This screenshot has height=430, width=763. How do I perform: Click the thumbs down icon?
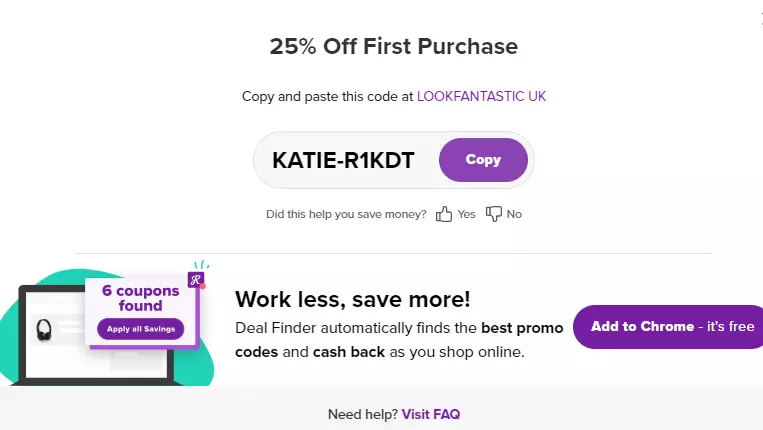[x=493, y=214]
